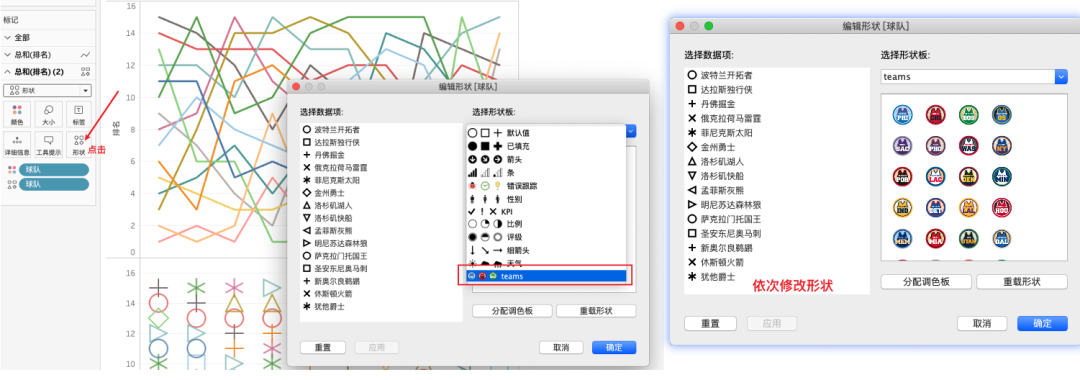Screen dimensions: 1080x380
Task: Pick the MIA team logo shape
Action: click(x=935, y=238)
